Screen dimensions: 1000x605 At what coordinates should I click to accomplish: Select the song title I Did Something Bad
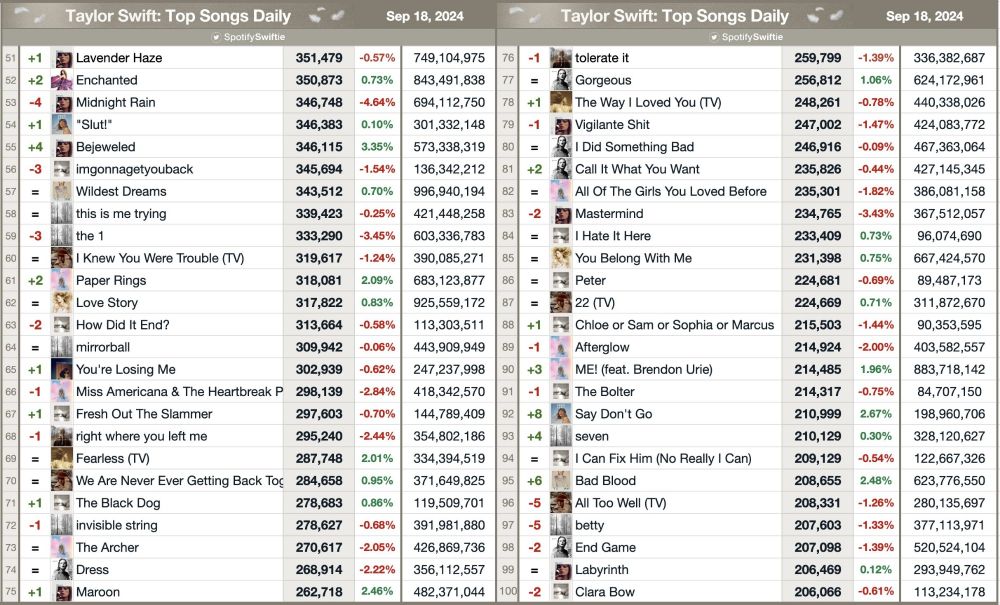pos(635,147)
